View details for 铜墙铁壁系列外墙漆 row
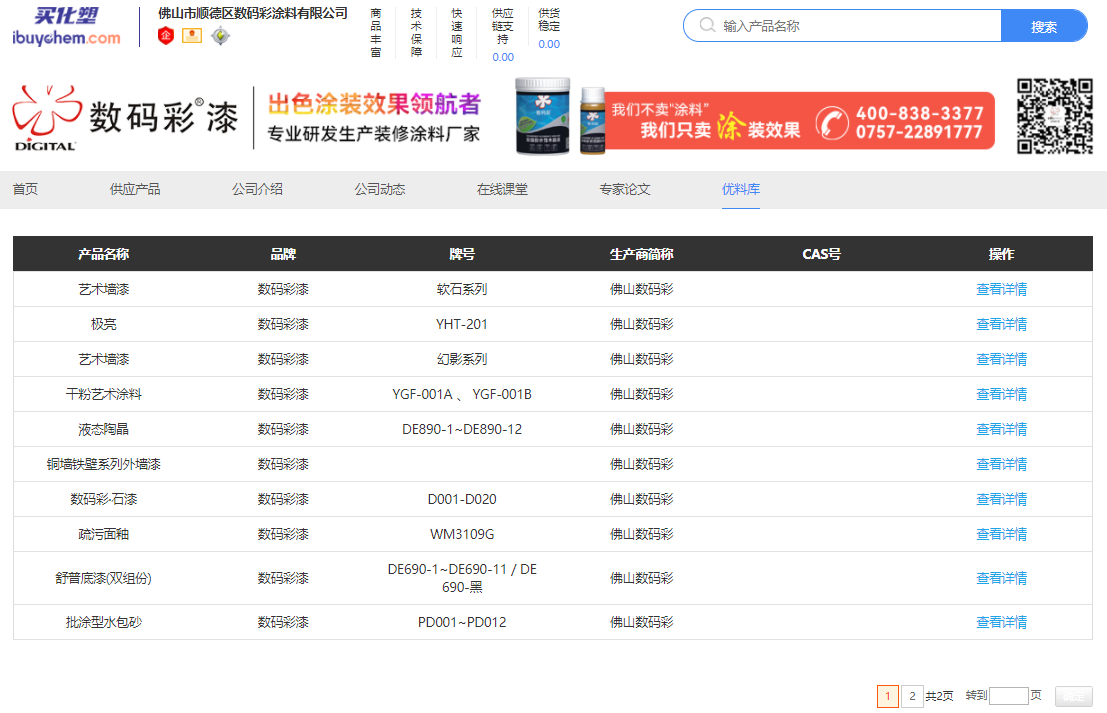Image resolution: width=1107 pixels, height=713 pixels. point(1001,464)
